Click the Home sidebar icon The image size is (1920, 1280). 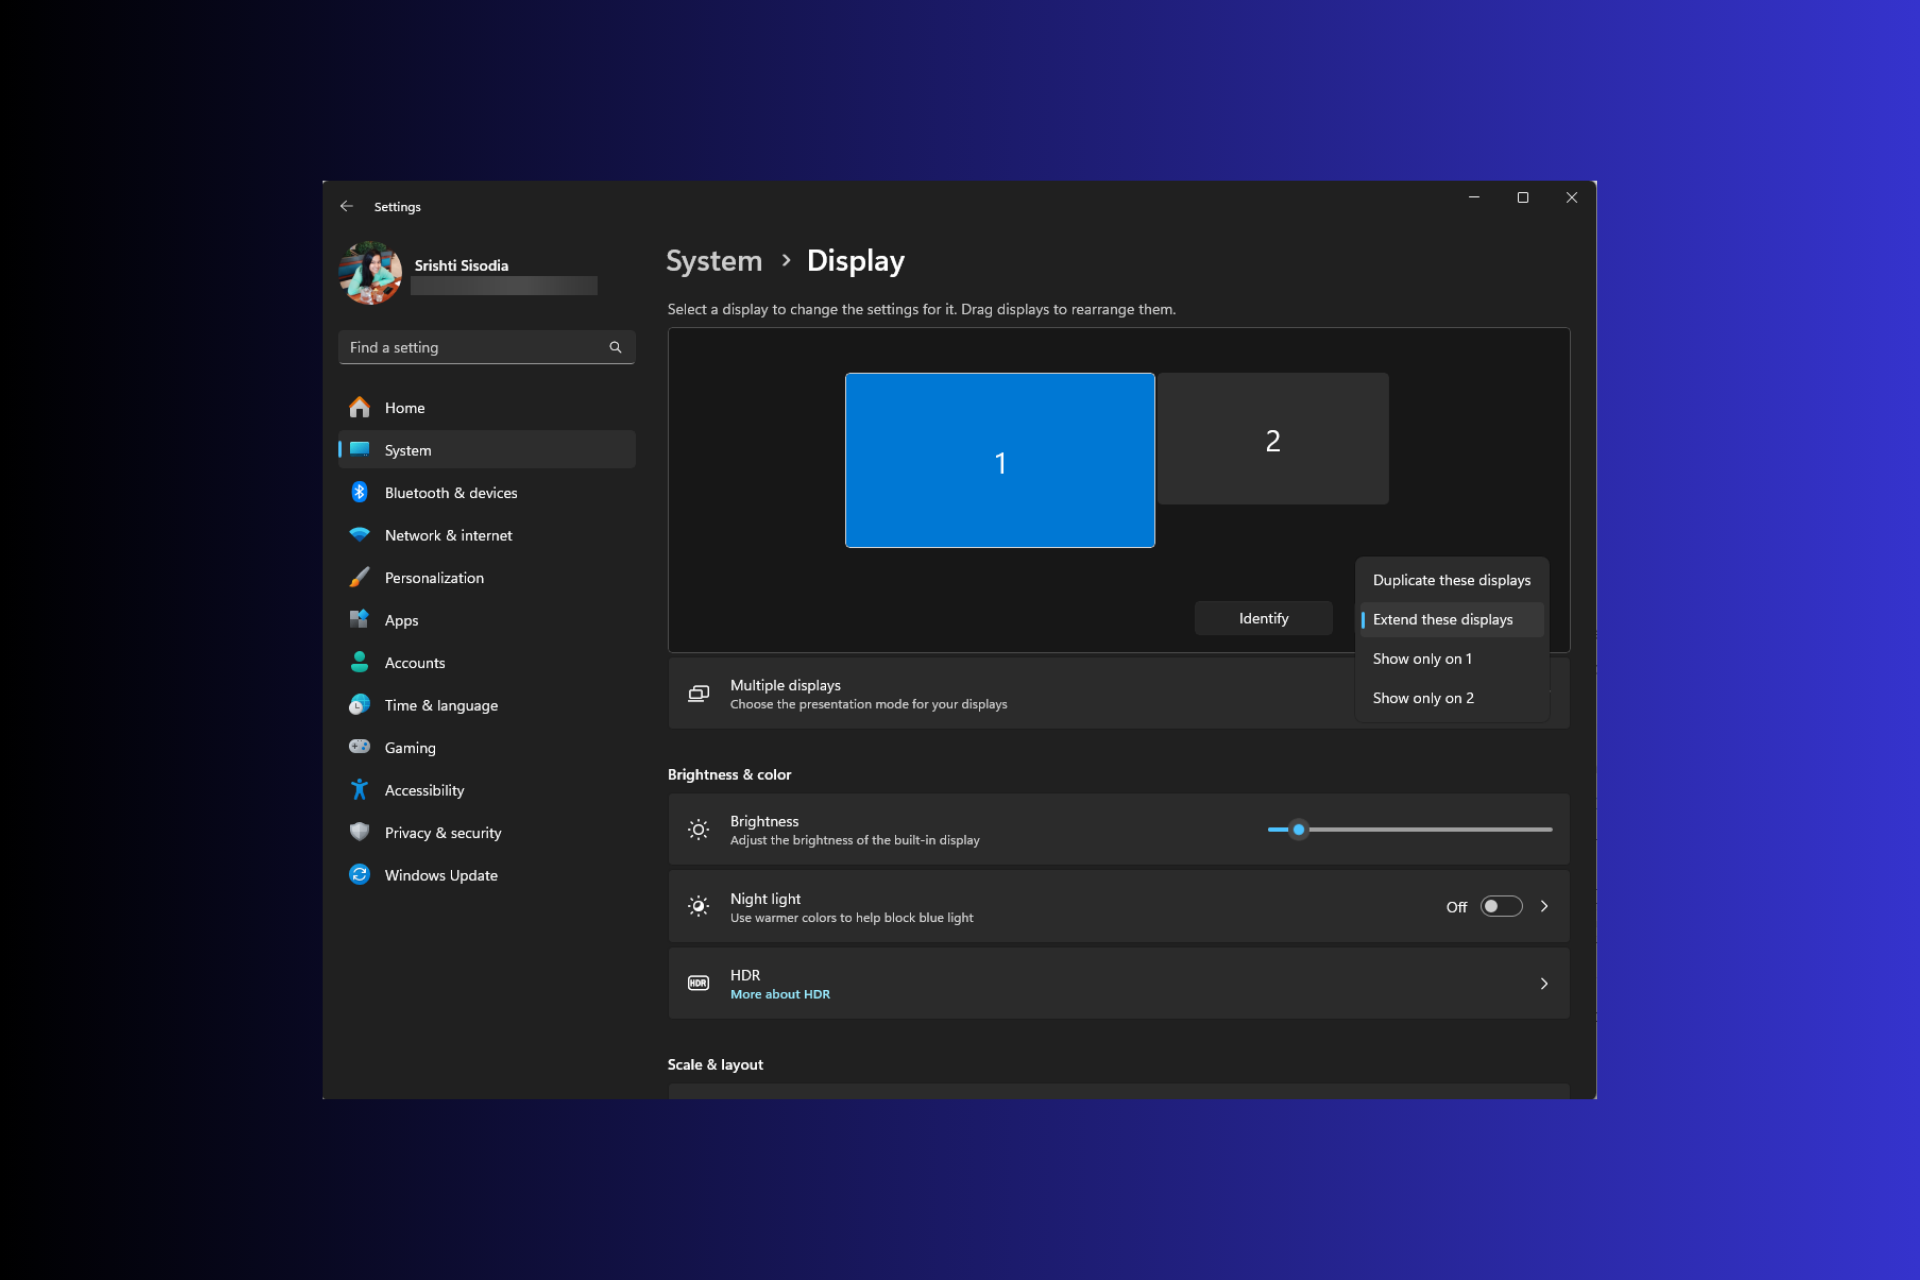360,407
